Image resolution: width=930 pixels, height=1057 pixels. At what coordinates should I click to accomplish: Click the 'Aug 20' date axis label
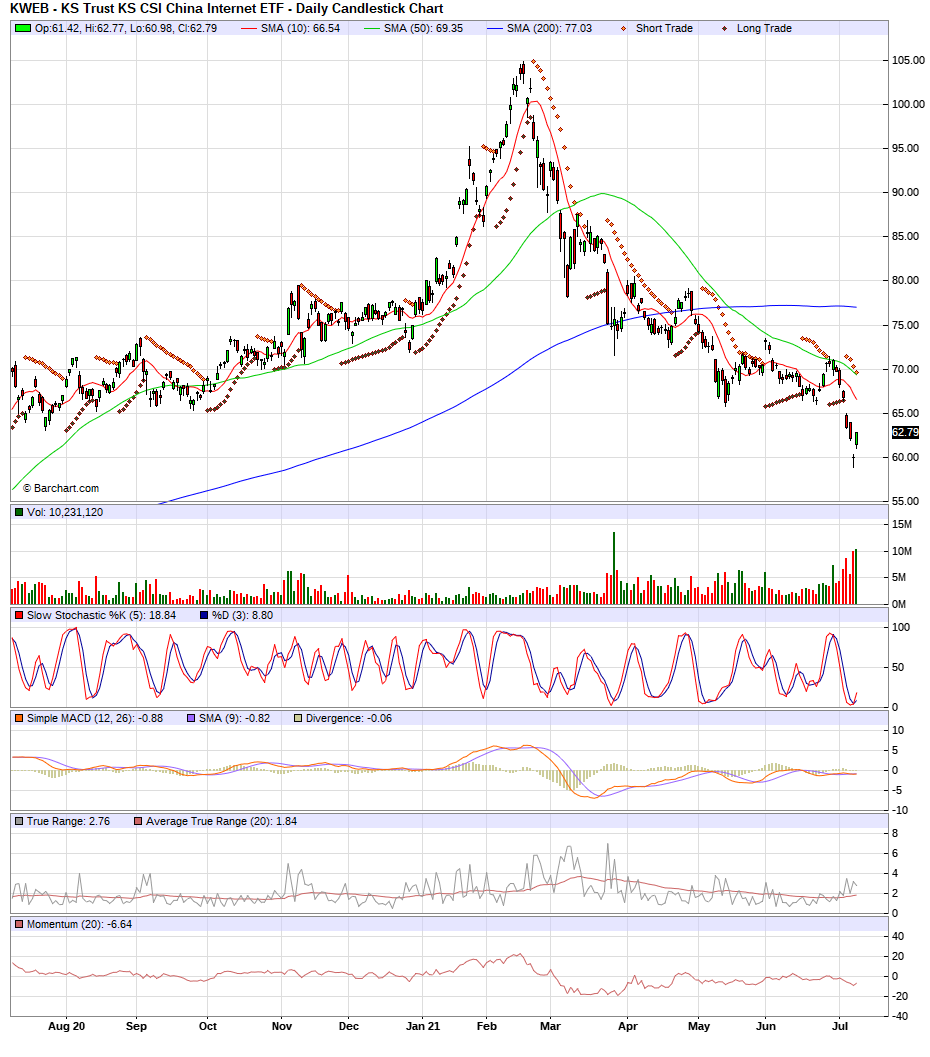pyautogui.click(x=67, y=1027)
